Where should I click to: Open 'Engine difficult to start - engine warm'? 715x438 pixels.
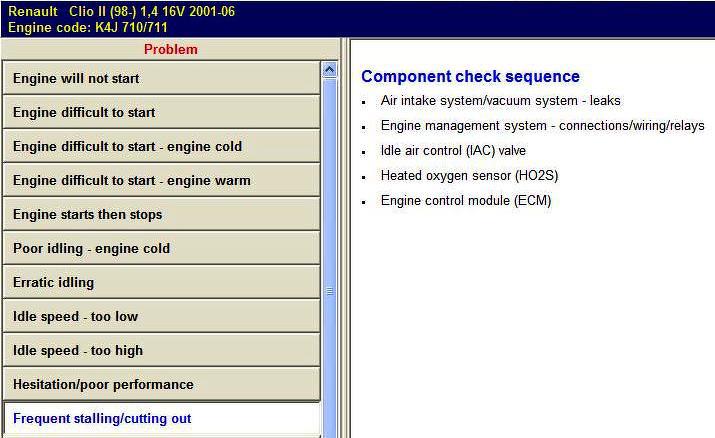click(x=161, y=180)
